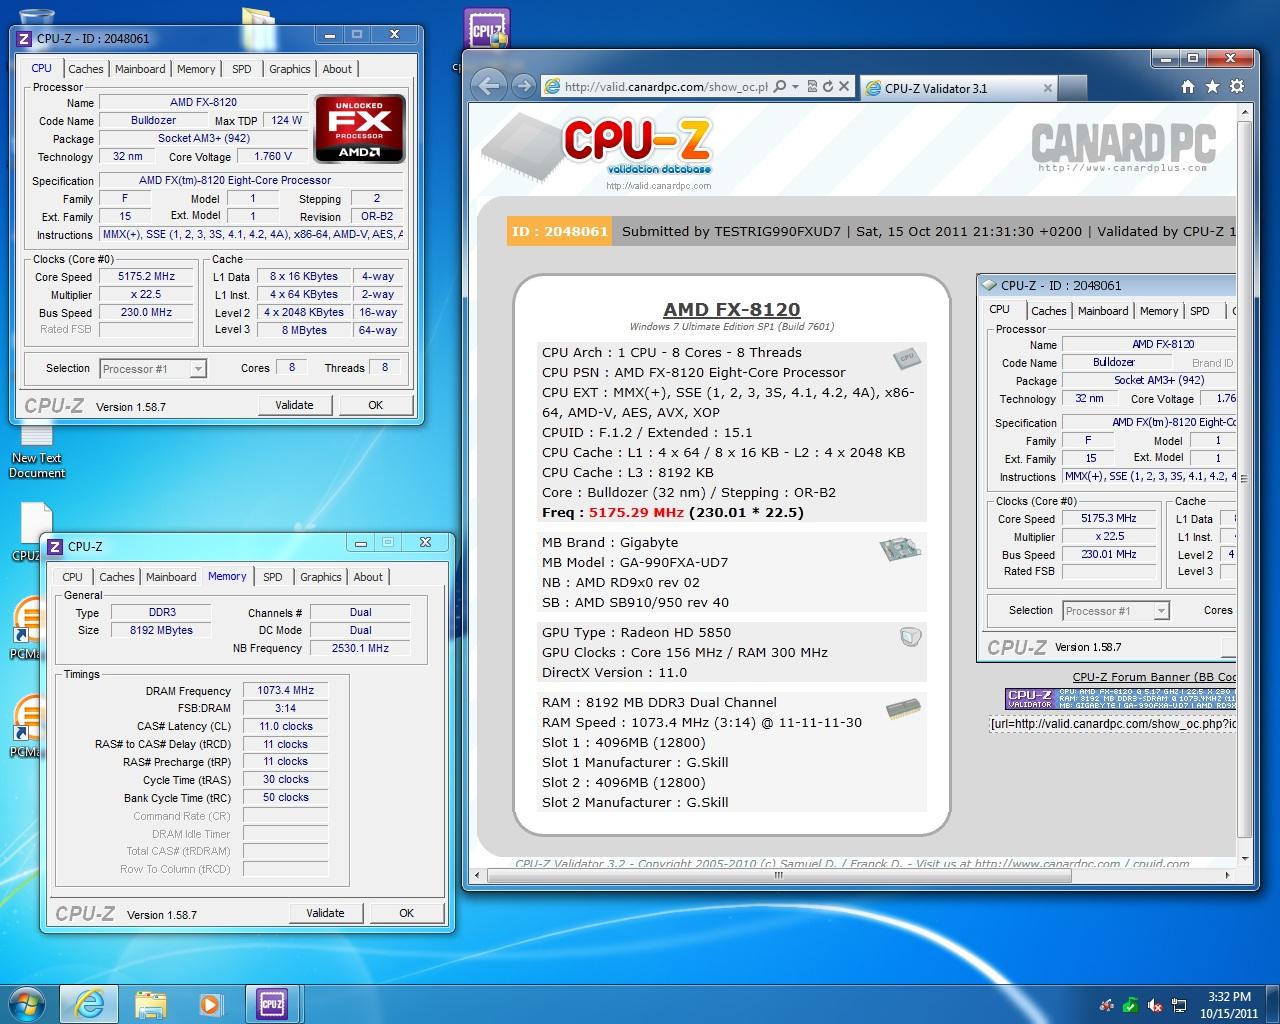
Task: Open Mainboard tab in Memory CPU-Z window
Action: pyautogui.click(x=171, y=577)
